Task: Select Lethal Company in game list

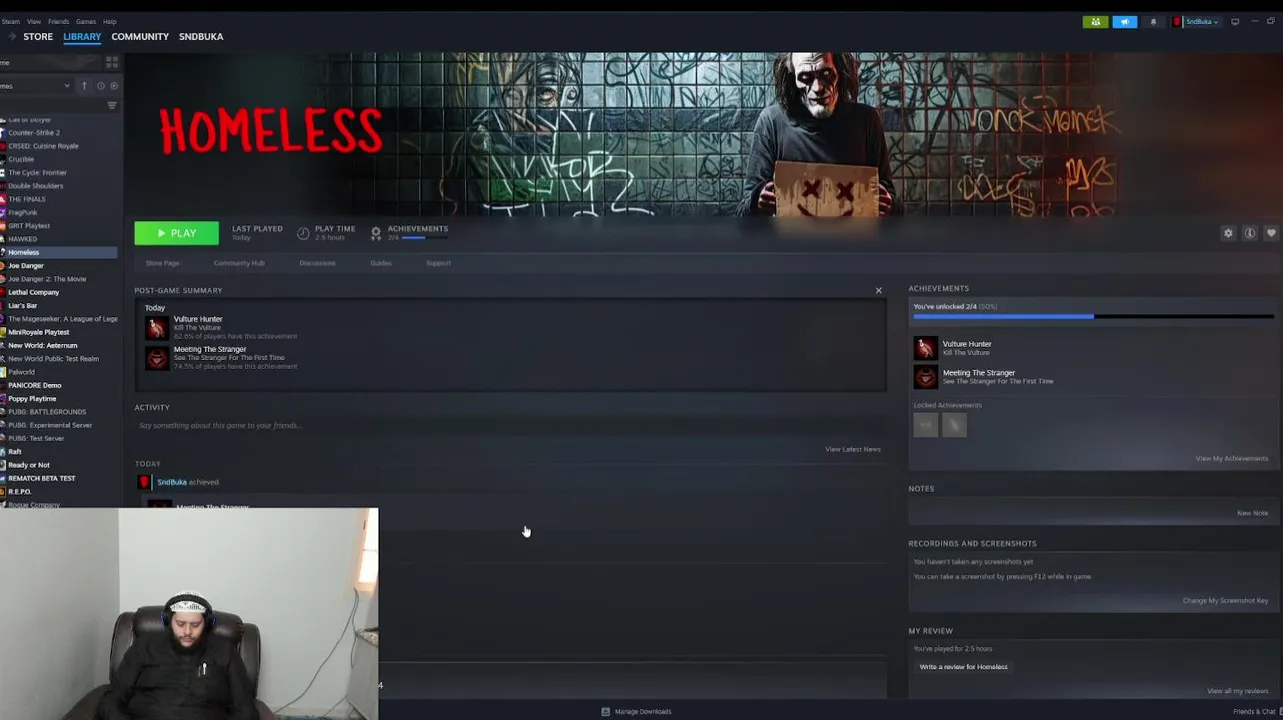Action: (x=34, y=292)
